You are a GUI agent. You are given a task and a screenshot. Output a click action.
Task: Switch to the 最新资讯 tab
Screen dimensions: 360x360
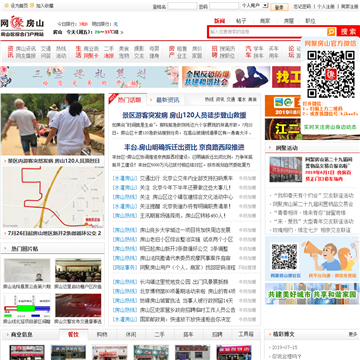click(x=167, y=100)
